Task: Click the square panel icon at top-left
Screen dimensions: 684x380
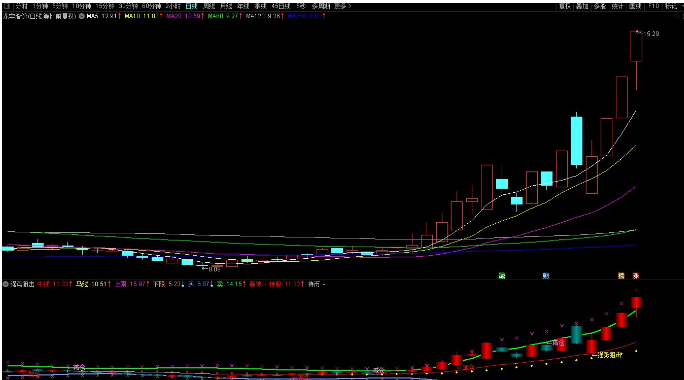Action: [6, 6]
